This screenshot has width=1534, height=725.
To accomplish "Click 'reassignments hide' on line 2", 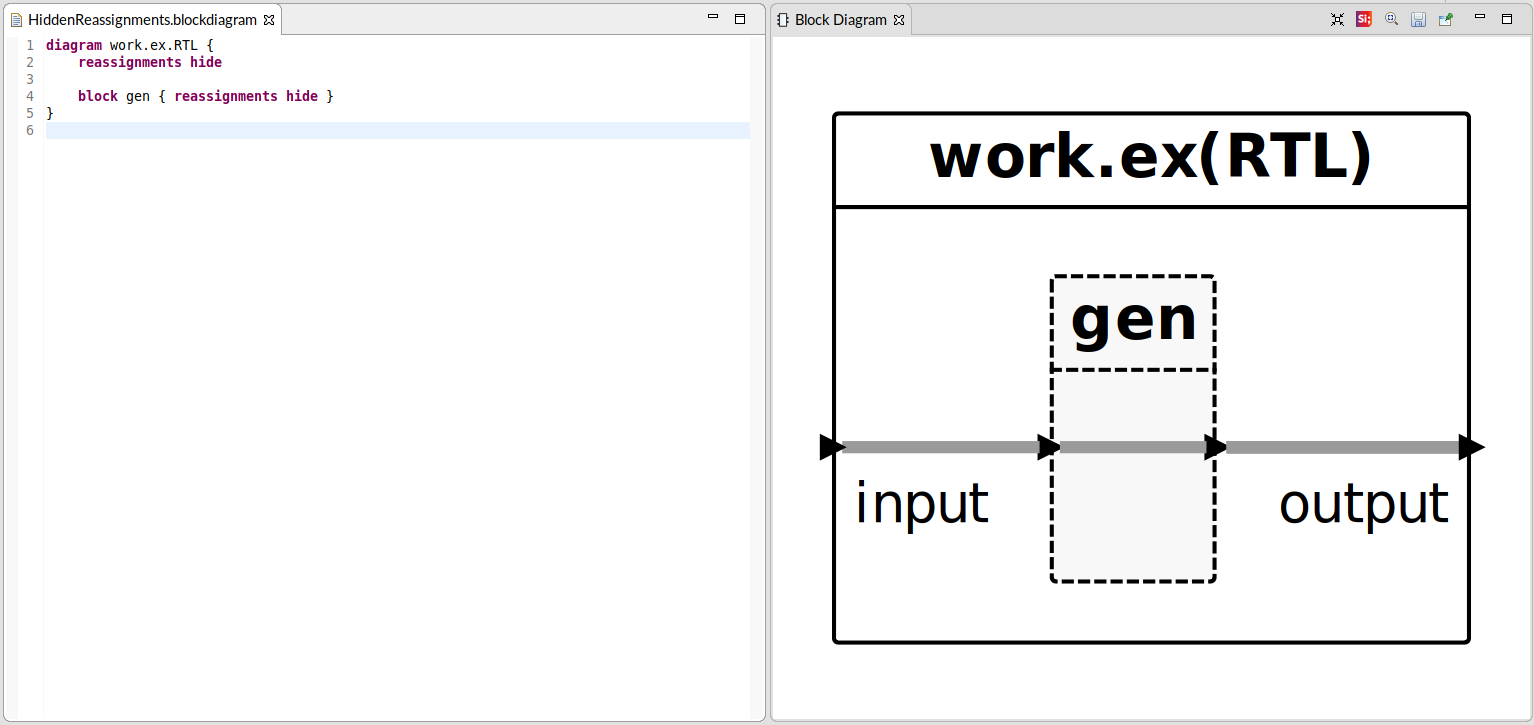I will point(150,62).
